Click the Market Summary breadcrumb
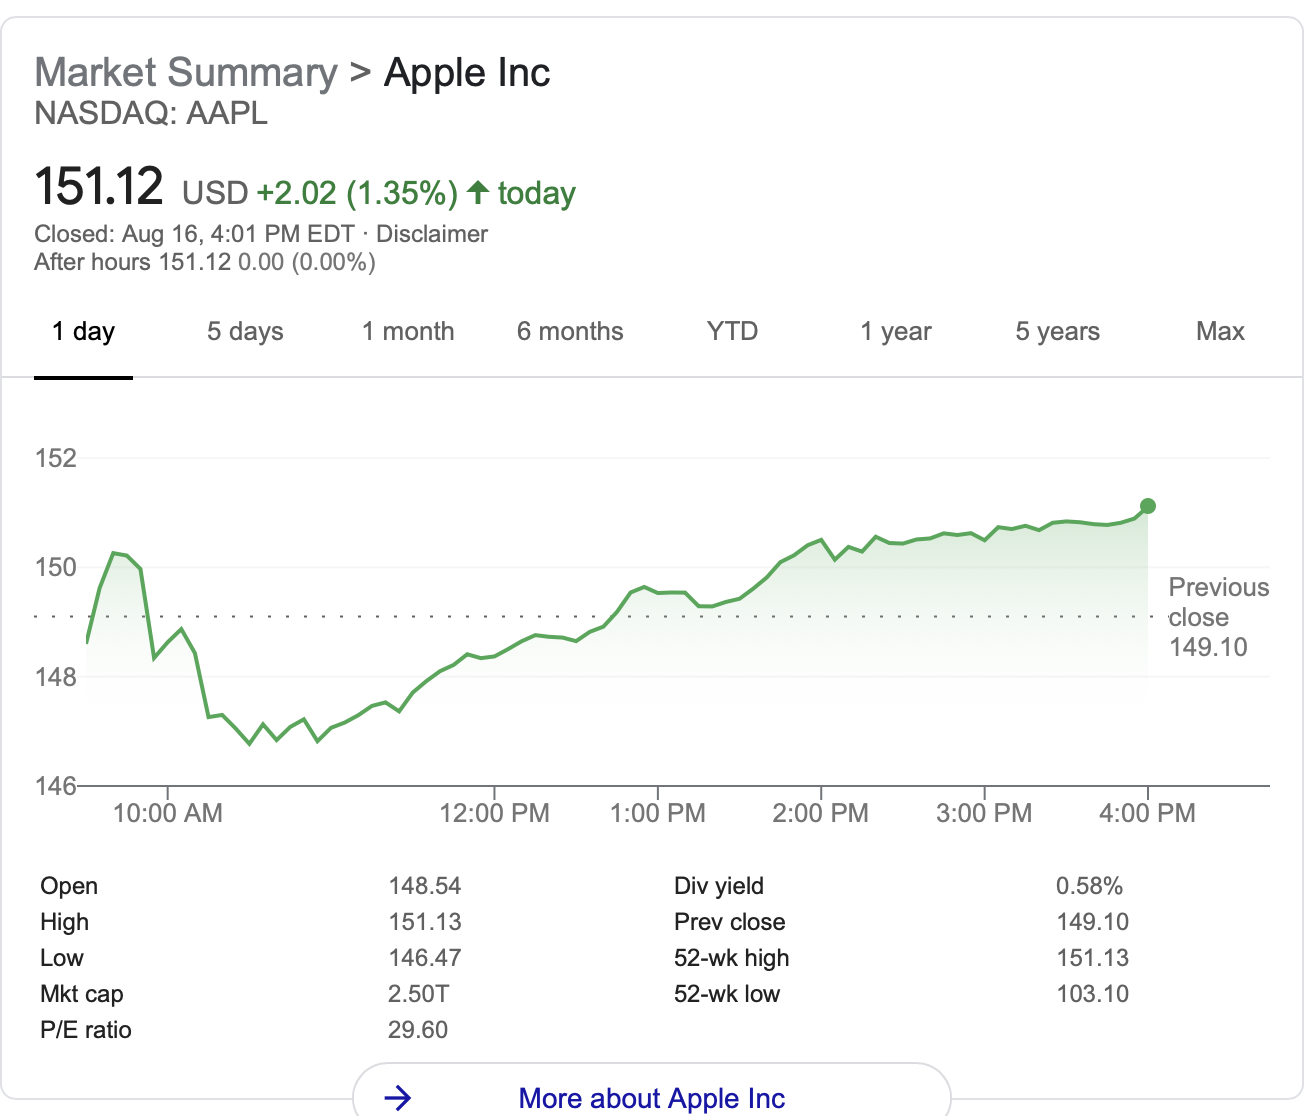 coord(186,73)
